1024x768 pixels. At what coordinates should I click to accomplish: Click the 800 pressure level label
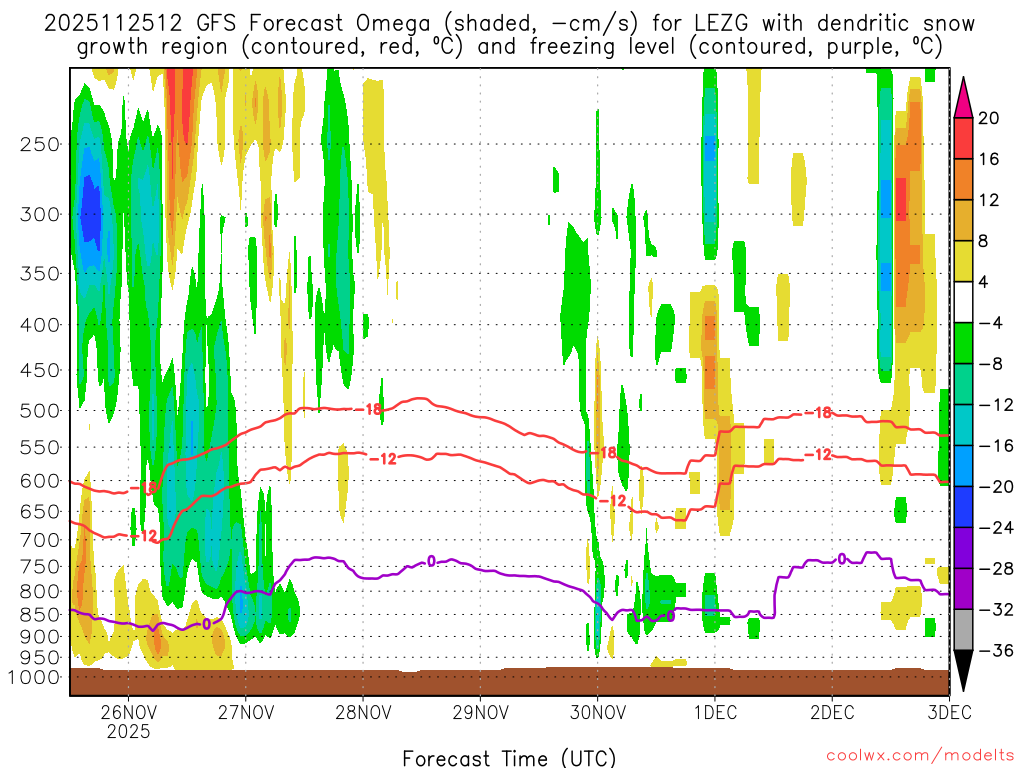(x=40, y=592)
